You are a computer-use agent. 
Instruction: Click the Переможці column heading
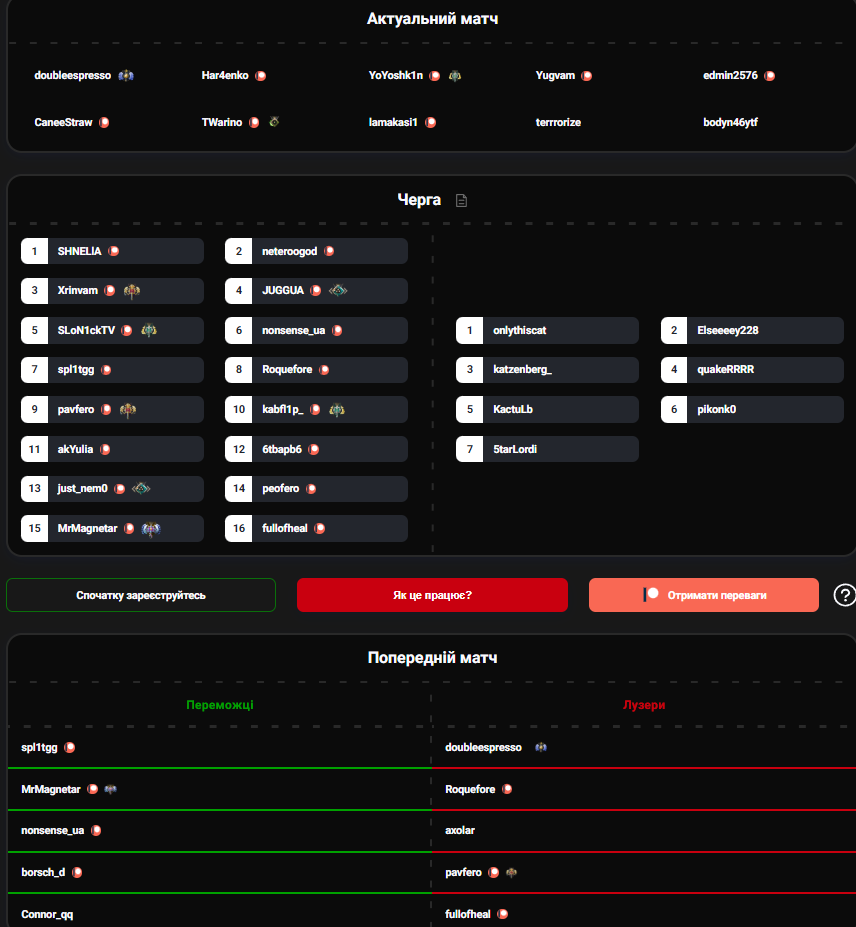point(220,705)
